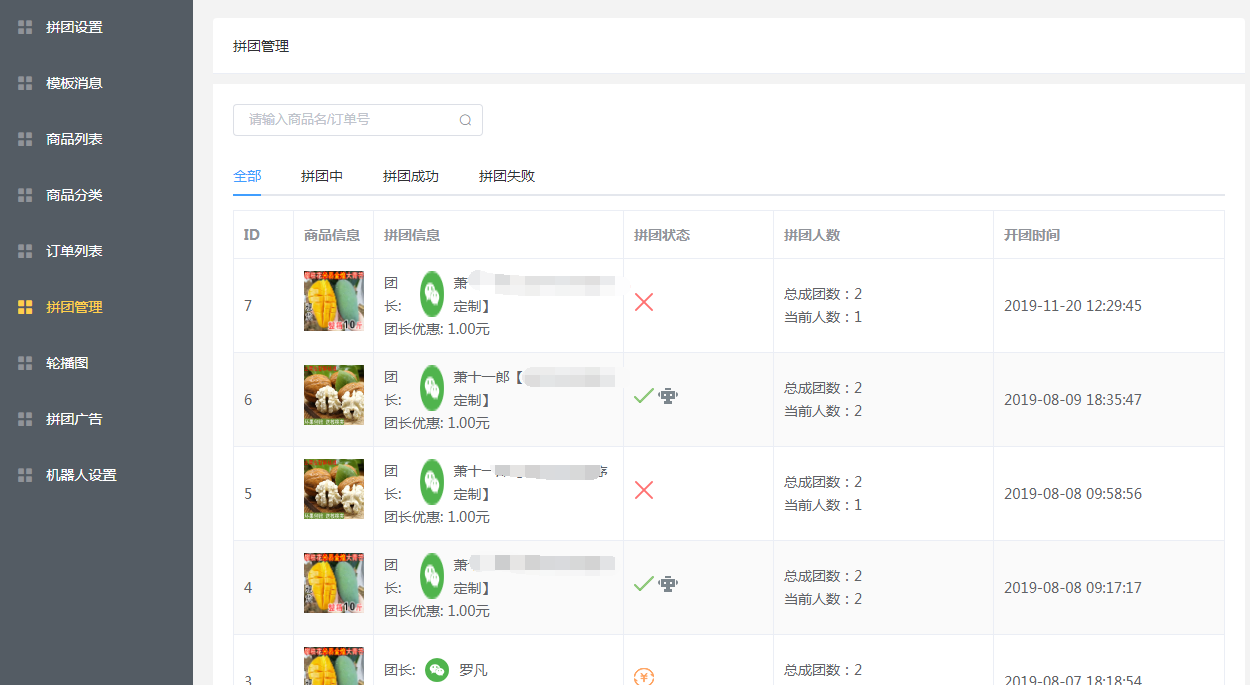Click the 商品信息 column header
1250x685 pixels.
[332, 235]
